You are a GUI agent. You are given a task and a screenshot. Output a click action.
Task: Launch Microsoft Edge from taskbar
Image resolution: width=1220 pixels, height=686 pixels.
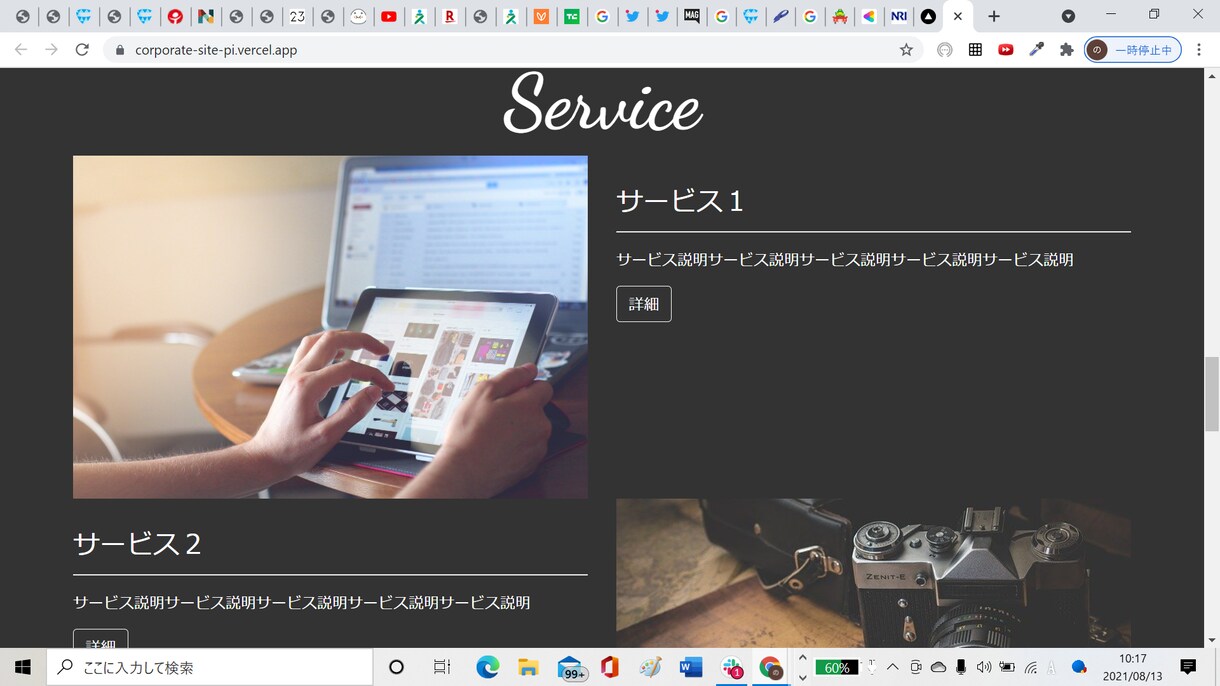pyautogui.click(x=487, y=667)
